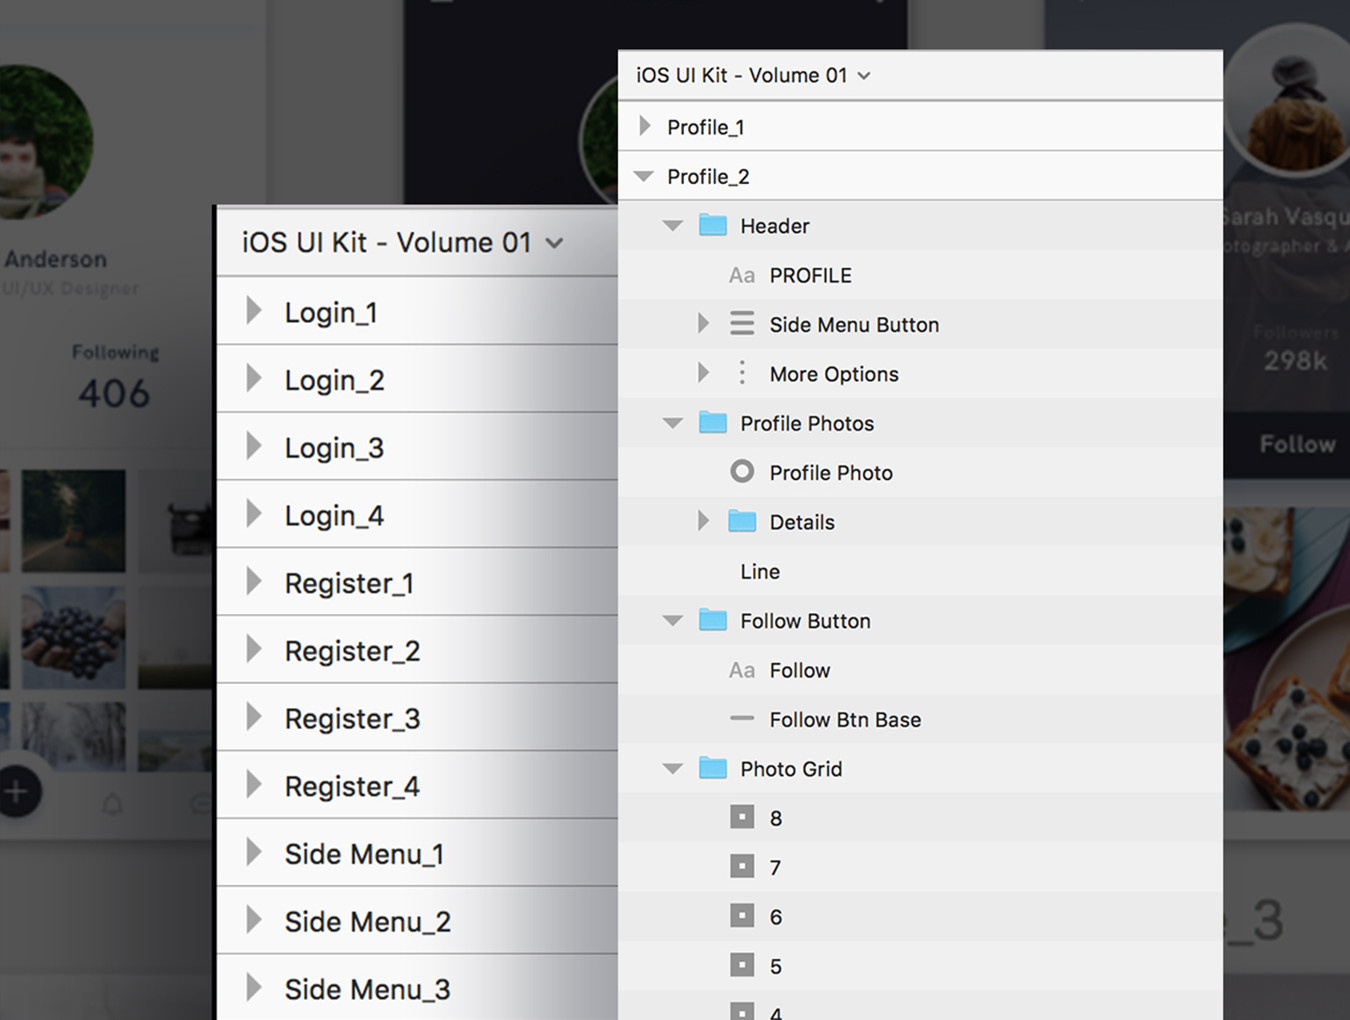This screenshot has height=1020, width=1350.
Task: Collapse the Profile_2 artboard
Action: coord(644,176)
